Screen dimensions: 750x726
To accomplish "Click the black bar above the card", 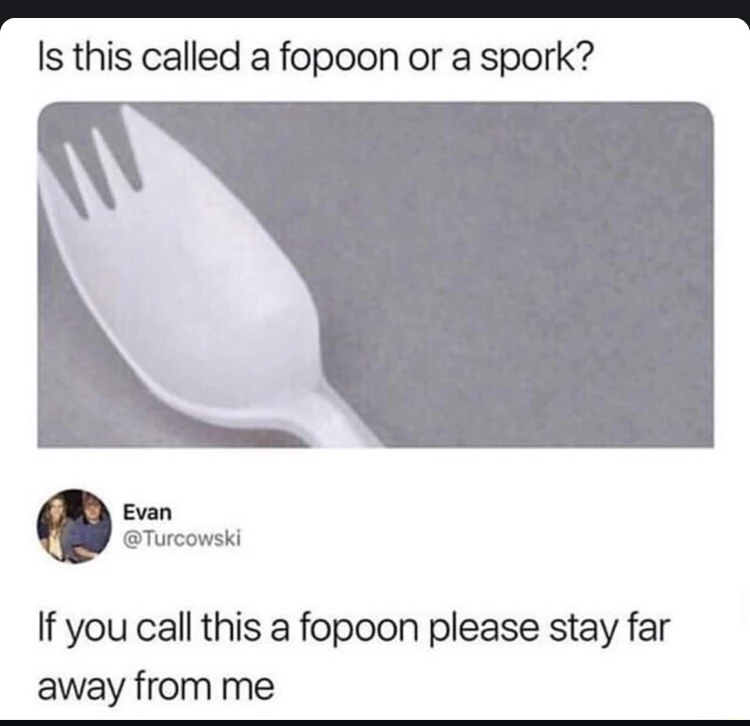I will [x=375, y=8].
